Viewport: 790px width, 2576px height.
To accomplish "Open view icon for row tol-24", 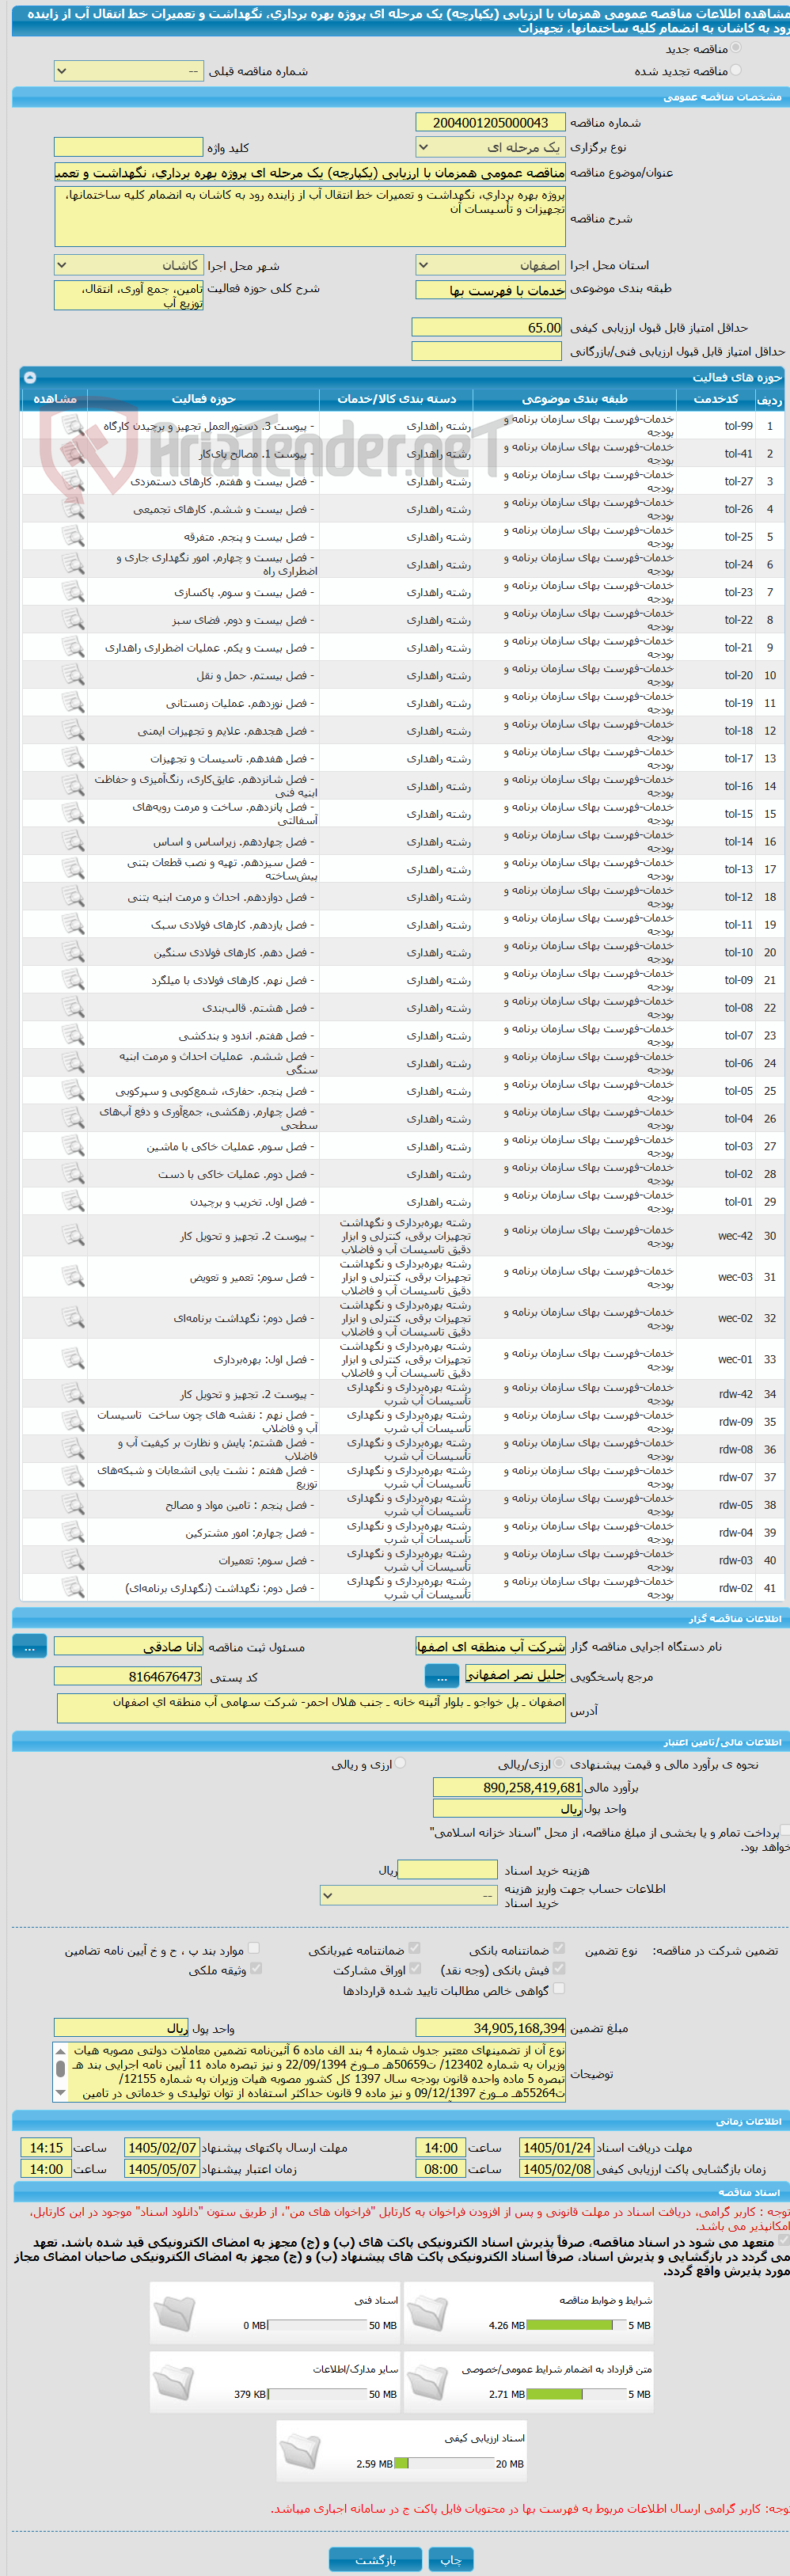I will click(72, 564).
